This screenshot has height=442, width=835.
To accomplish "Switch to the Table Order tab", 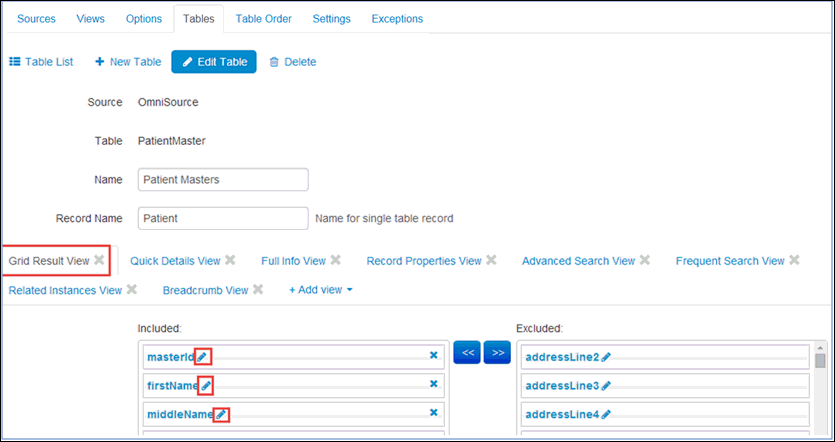I will click(262, 19).
